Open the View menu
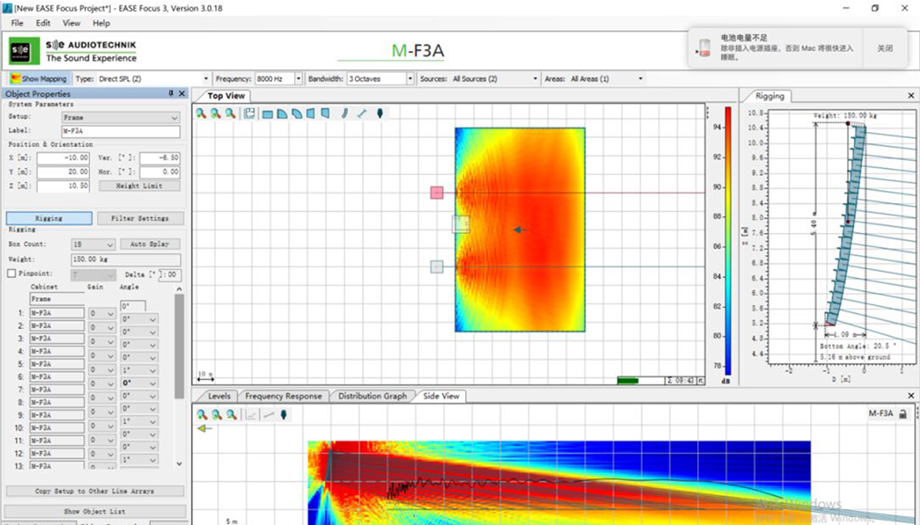This screenshot has width=920, height=525. pyautogui.click(x=71, y=22)
